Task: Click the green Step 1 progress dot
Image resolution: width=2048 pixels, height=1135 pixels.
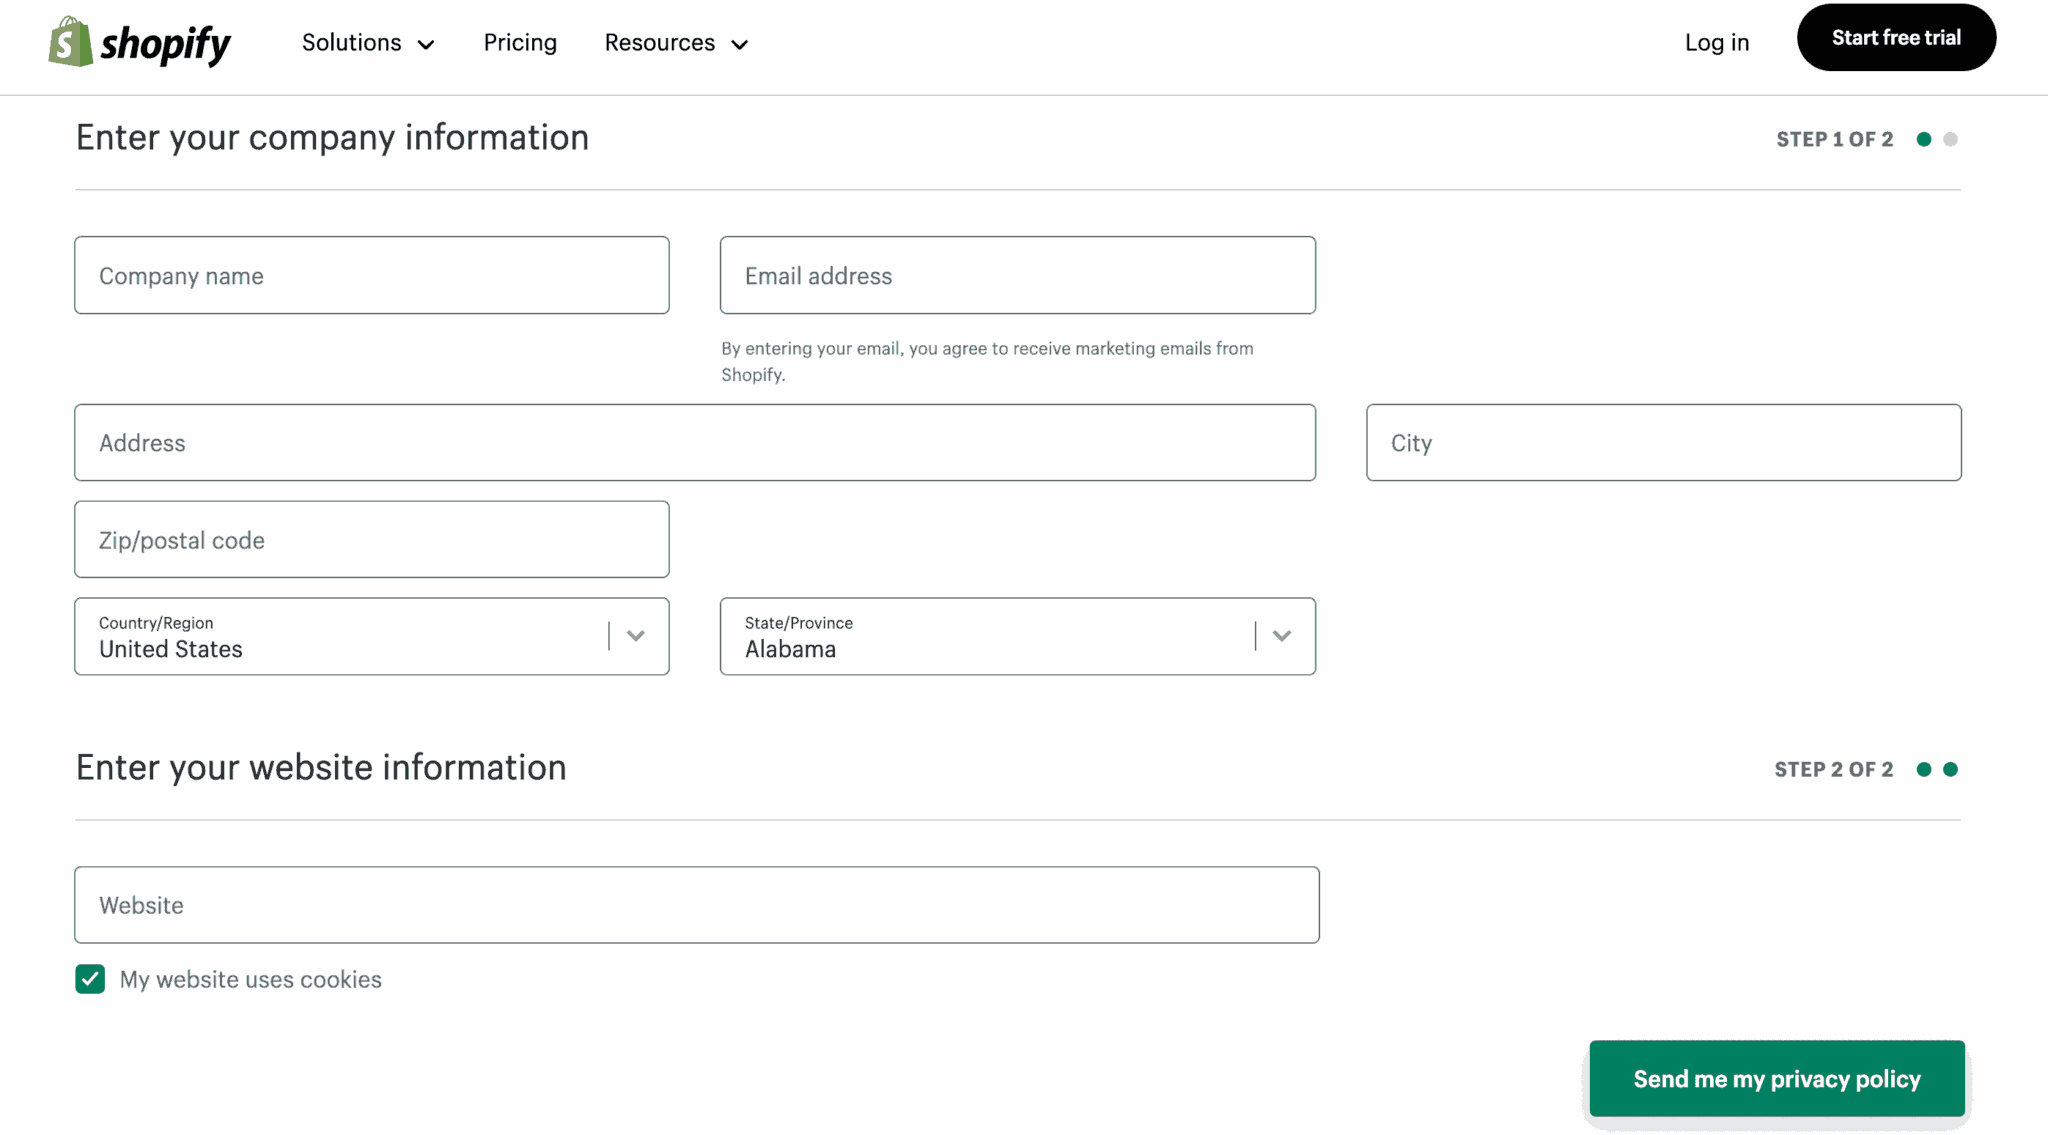Action: tap(1925, 139)
